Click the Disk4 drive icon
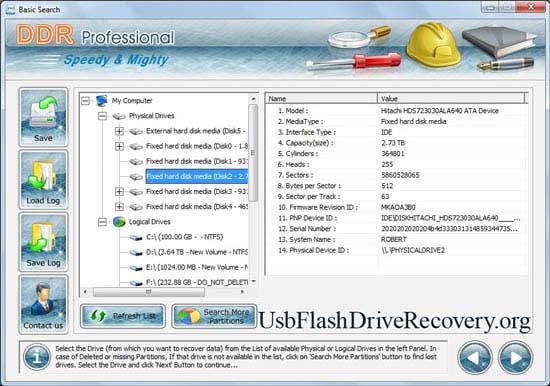This screenshot has width=550, height=386. point(136,207)
